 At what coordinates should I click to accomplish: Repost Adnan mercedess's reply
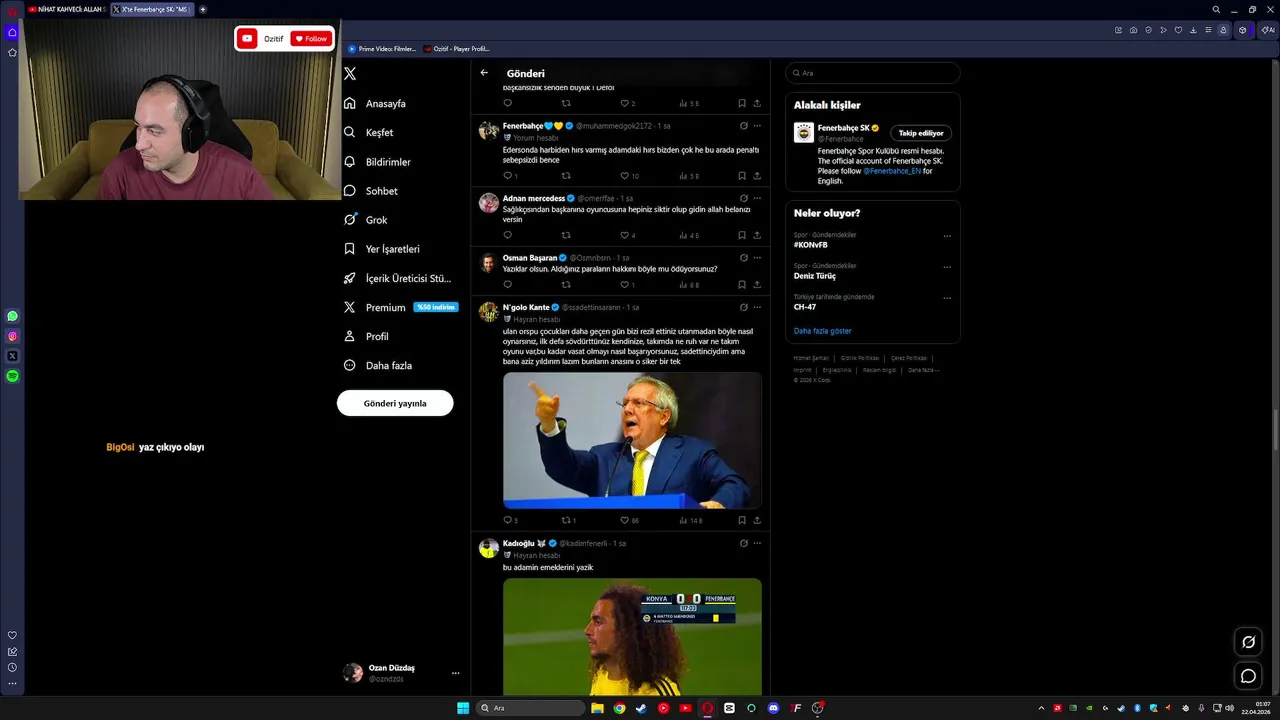(566, 235)
